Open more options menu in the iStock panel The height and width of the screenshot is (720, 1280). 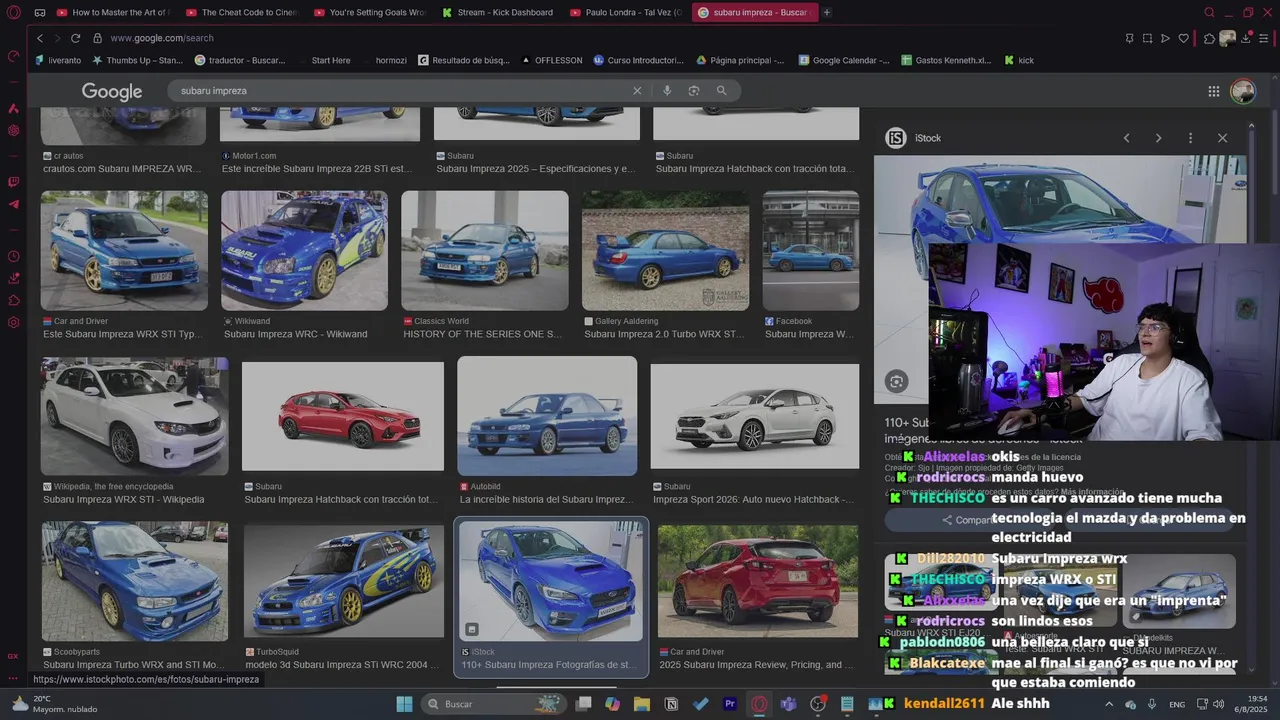(1190, 138)
